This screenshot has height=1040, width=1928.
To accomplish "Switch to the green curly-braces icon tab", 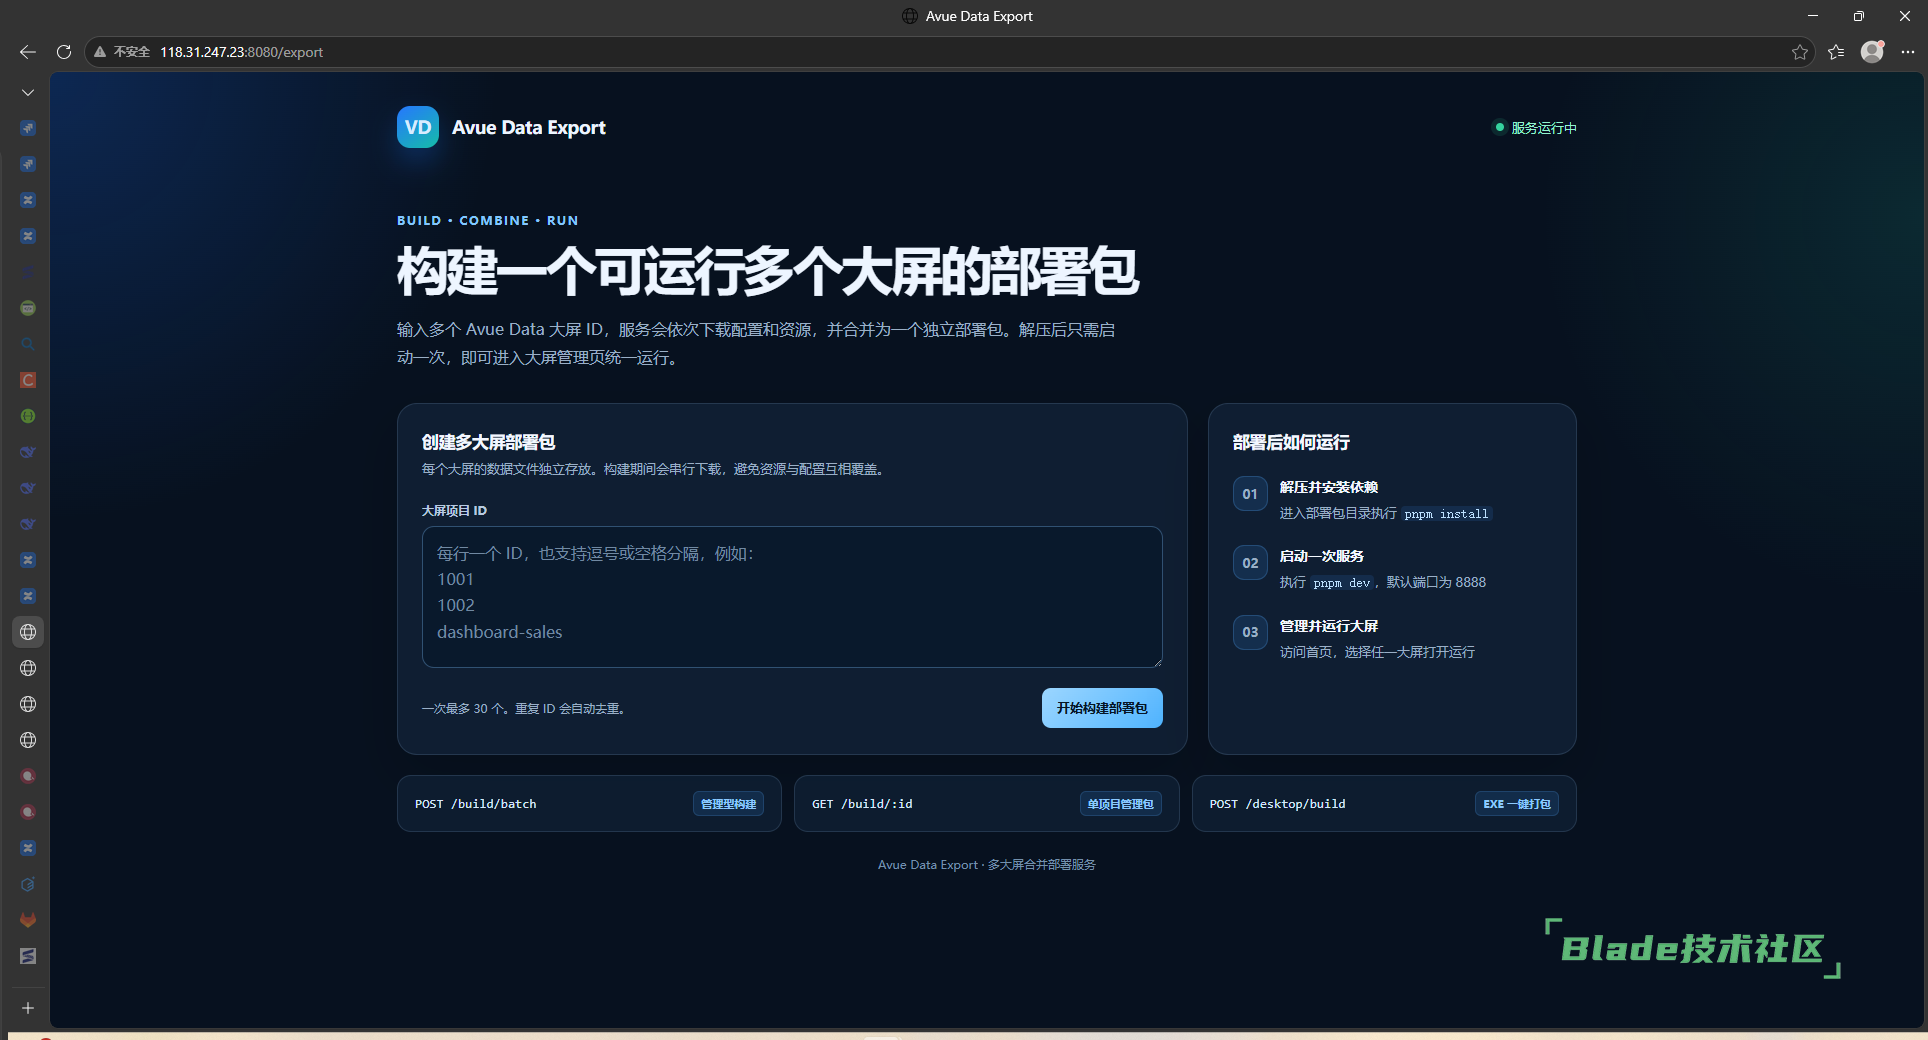I will pyautogui.click(x=28, y=416).
